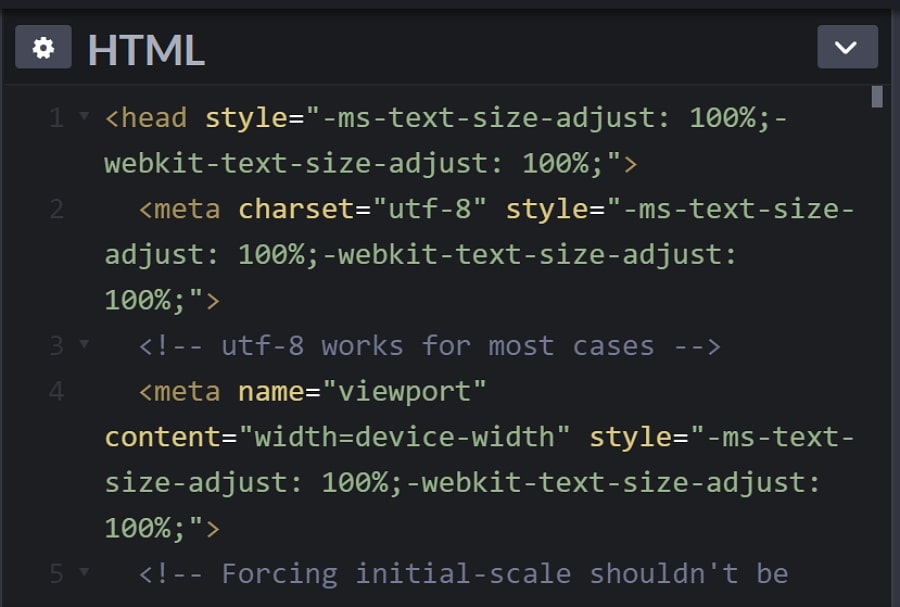Screen dimensions: 900x607
Task: Collapse the head tag fold arrow on line 1
Action: [x=84, y=118]
